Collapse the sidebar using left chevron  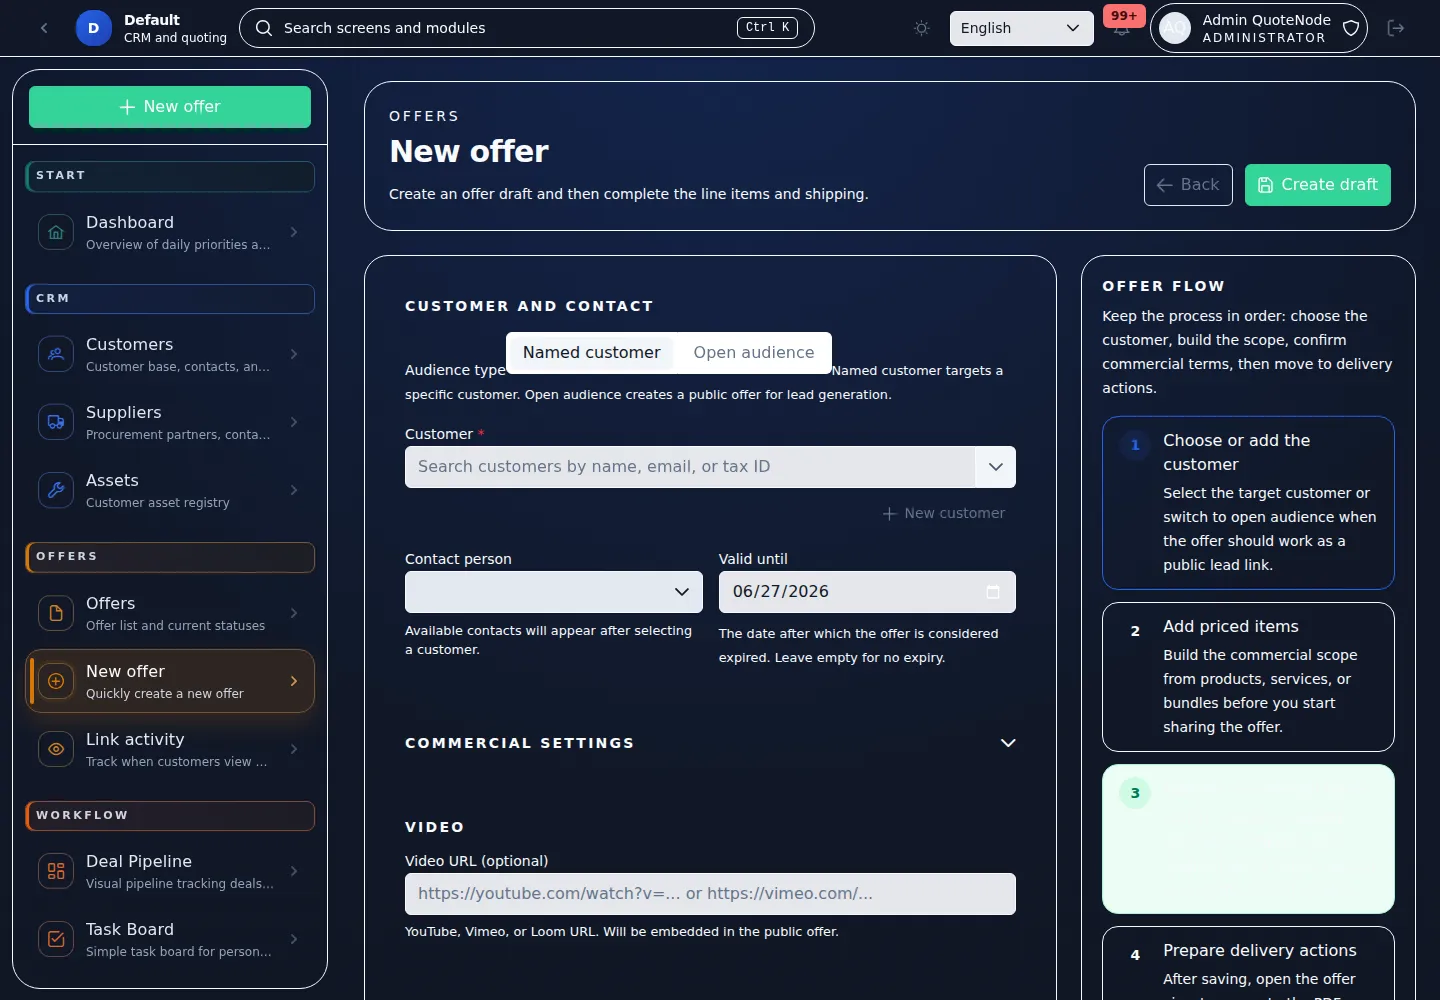pos(44,28)
